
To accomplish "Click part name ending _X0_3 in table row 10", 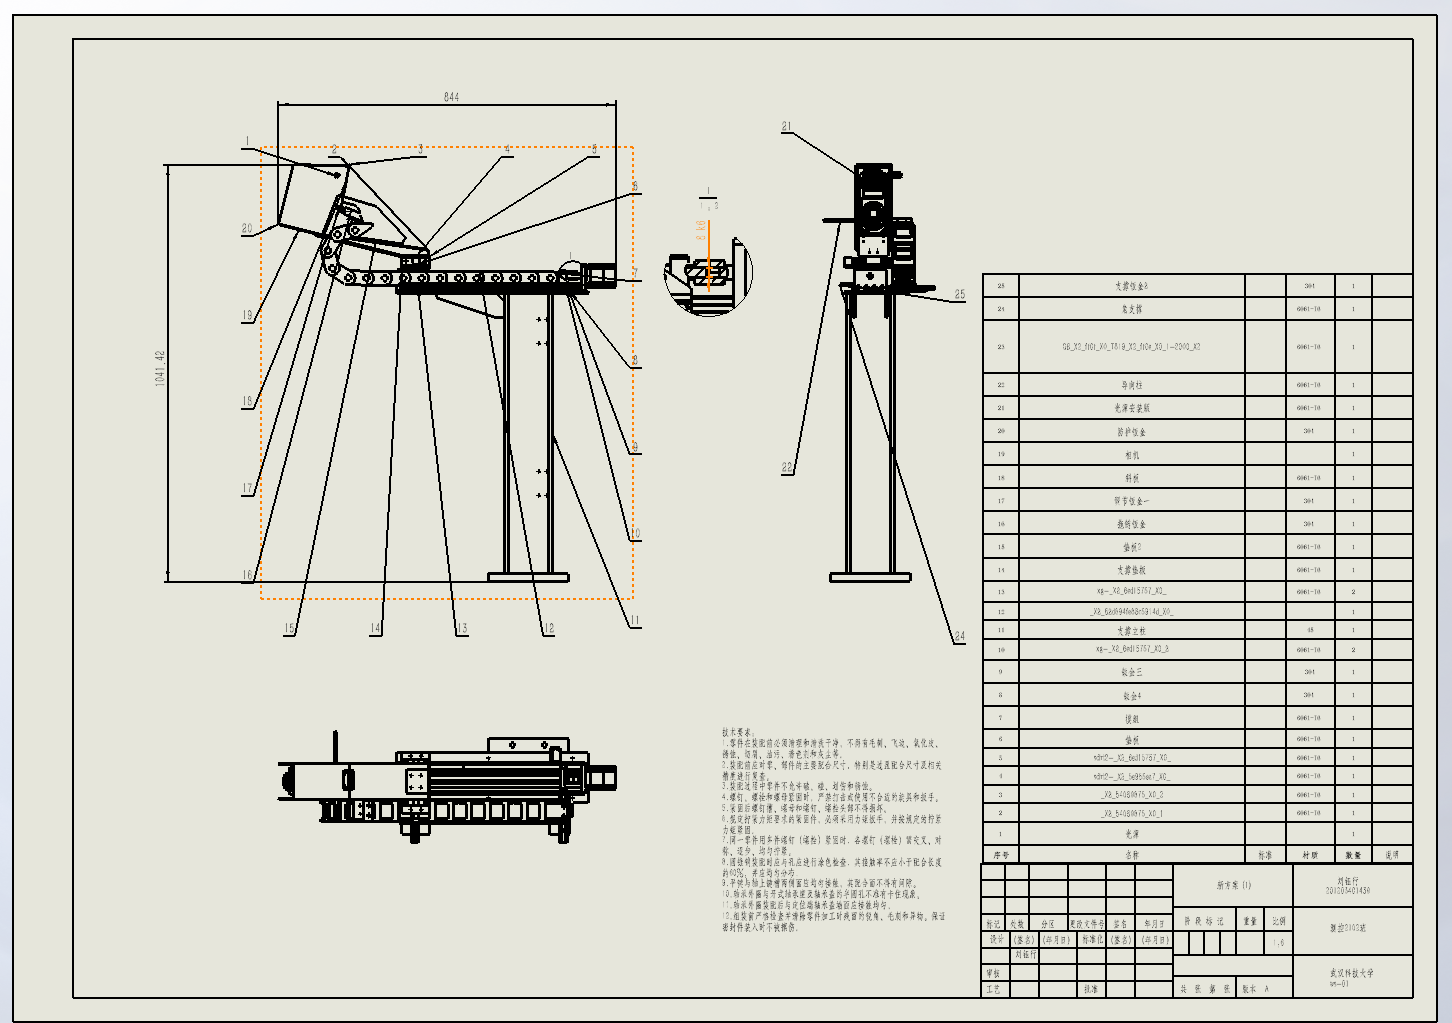I will coord(1131,649).
